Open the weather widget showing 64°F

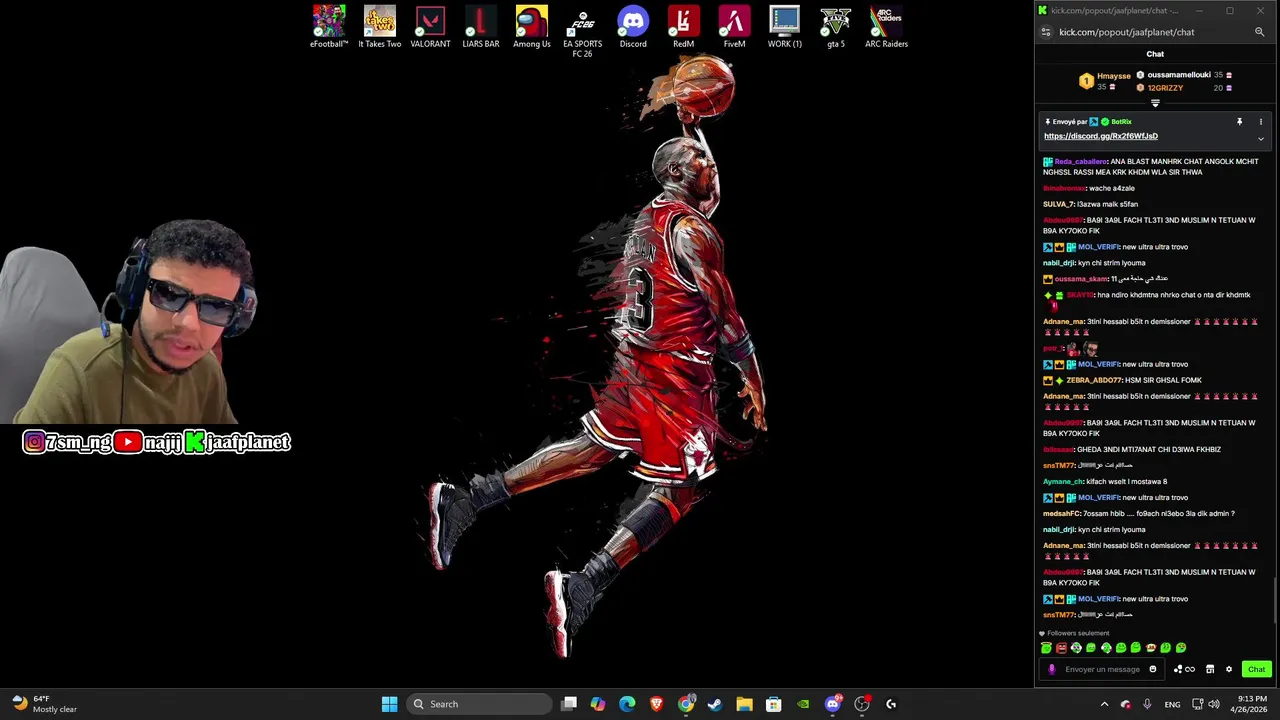[45, 704]
